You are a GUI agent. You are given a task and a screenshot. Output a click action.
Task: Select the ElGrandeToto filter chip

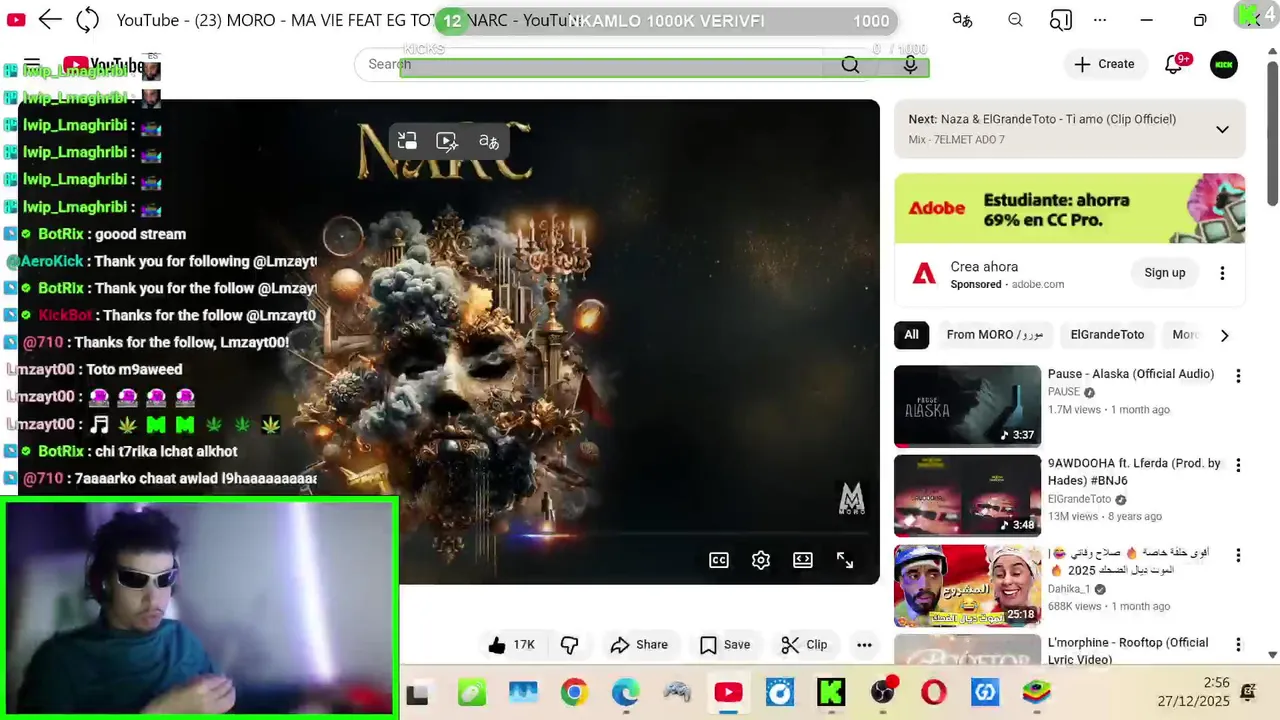pos(1107,335)
